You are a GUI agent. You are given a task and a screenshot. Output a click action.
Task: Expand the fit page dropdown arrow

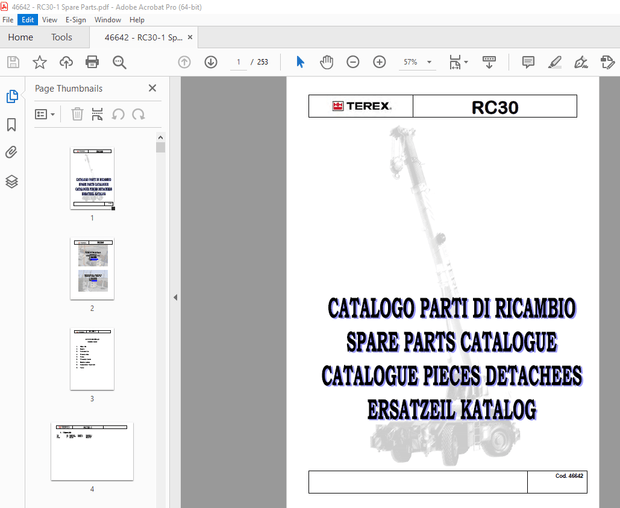pyautogui.click(x=466, y=62)
